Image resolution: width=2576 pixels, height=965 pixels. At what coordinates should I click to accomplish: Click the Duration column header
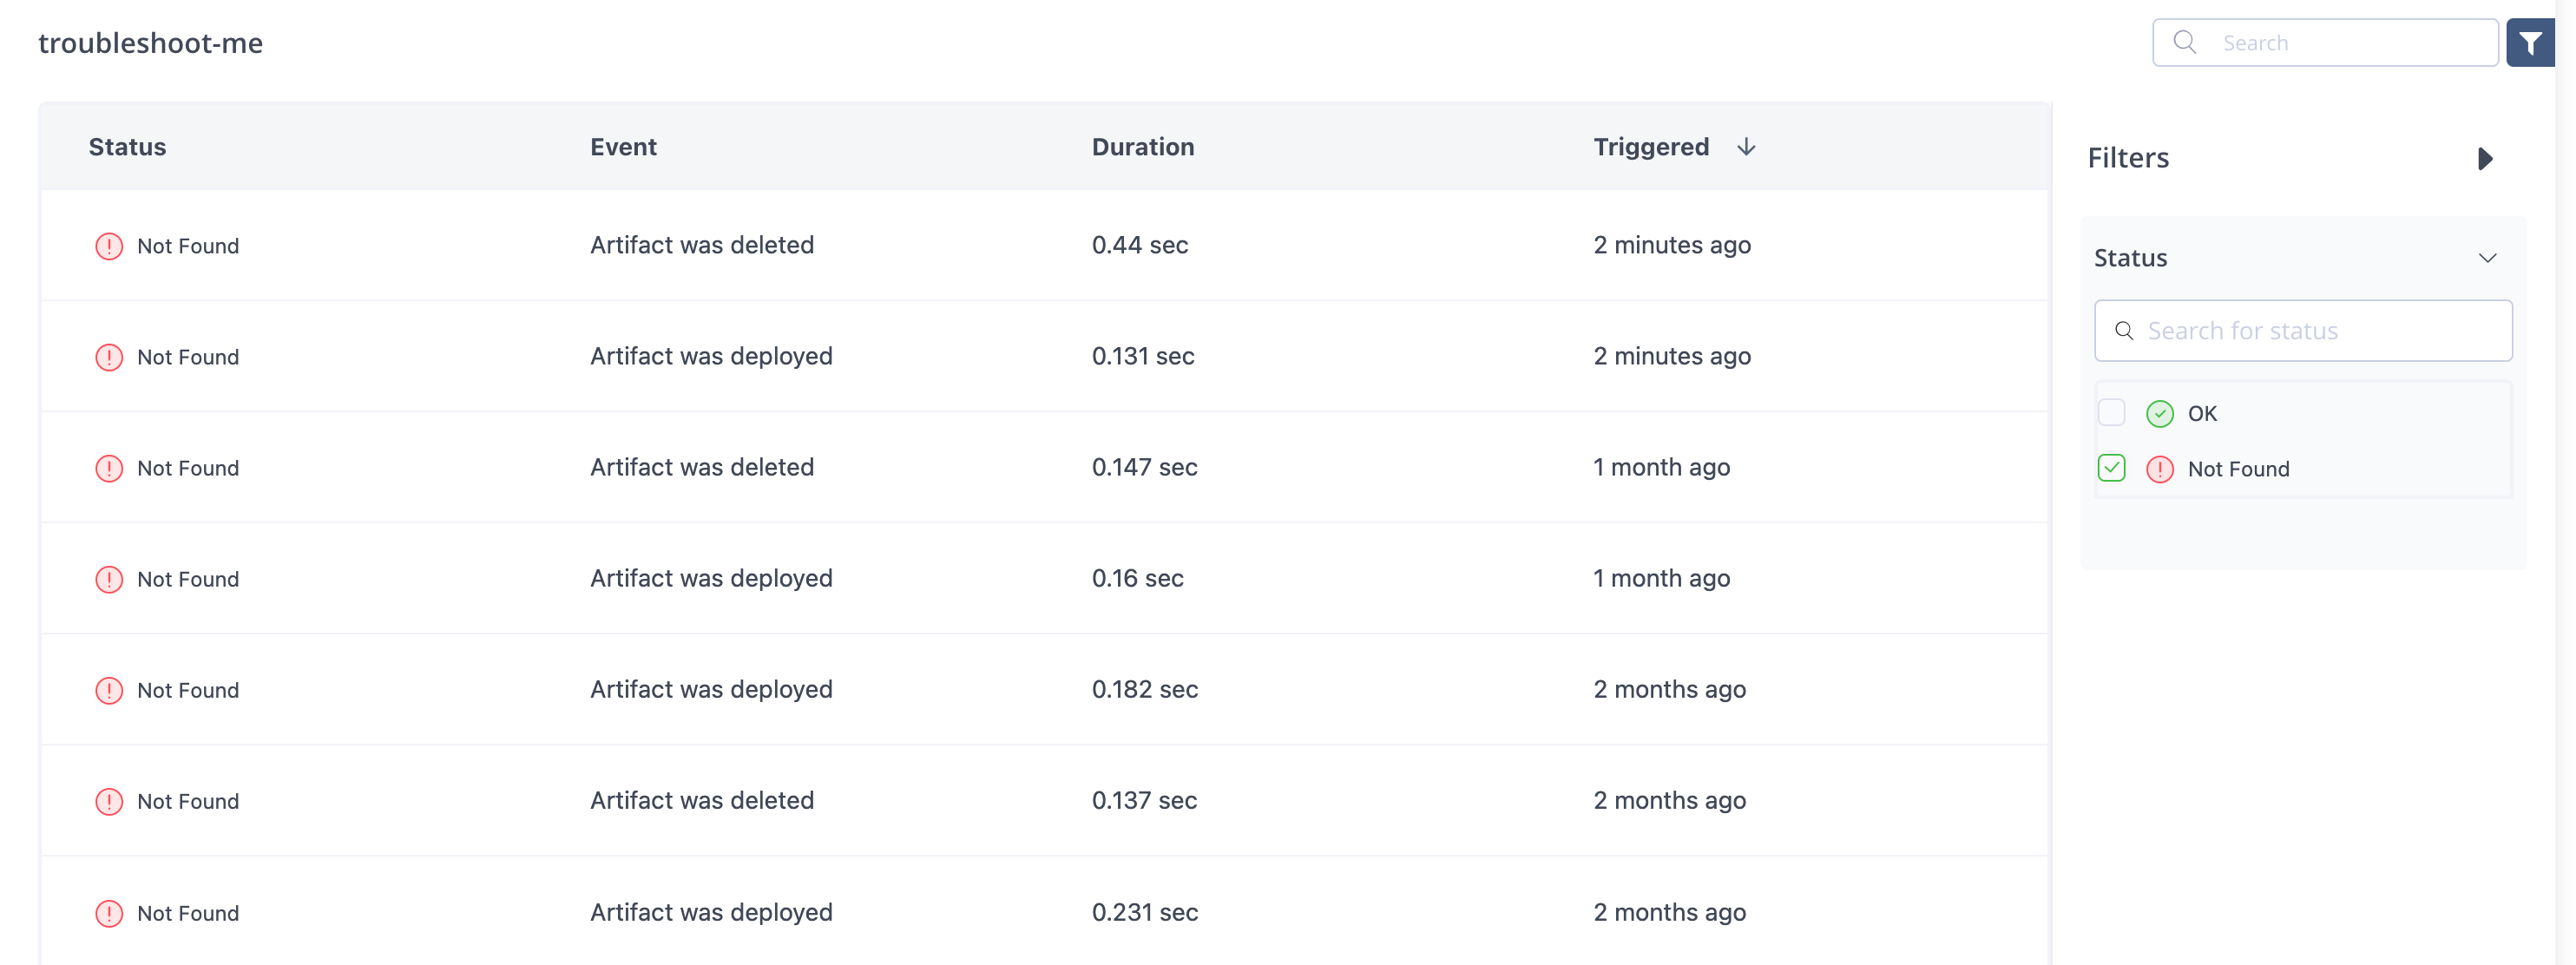pyautogui.click(x=1142, y=147)
